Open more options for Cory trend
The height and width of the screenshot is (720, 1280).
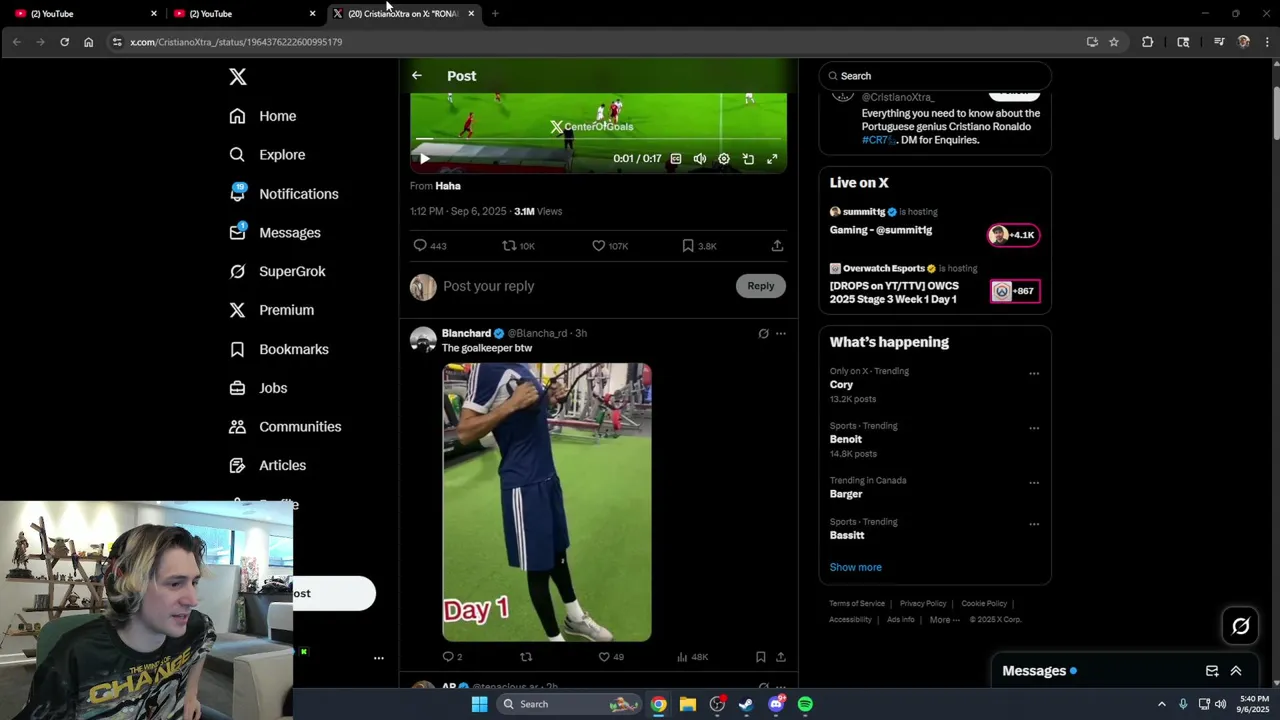pyautogui.click(x=1034, y=374)
